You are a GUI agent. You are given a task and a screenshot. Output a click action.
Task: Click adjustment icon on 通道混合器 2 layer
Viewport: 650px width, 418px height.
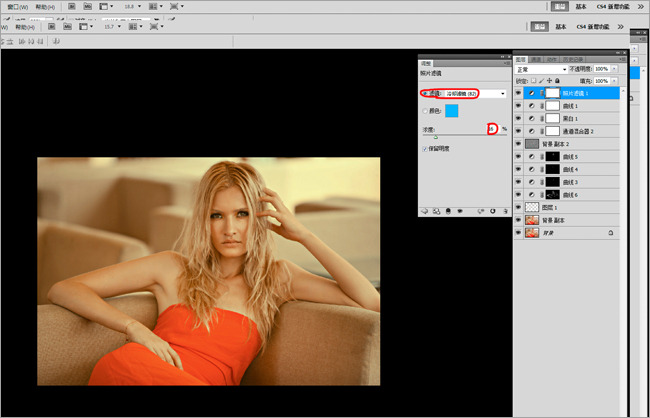point(532,131)
